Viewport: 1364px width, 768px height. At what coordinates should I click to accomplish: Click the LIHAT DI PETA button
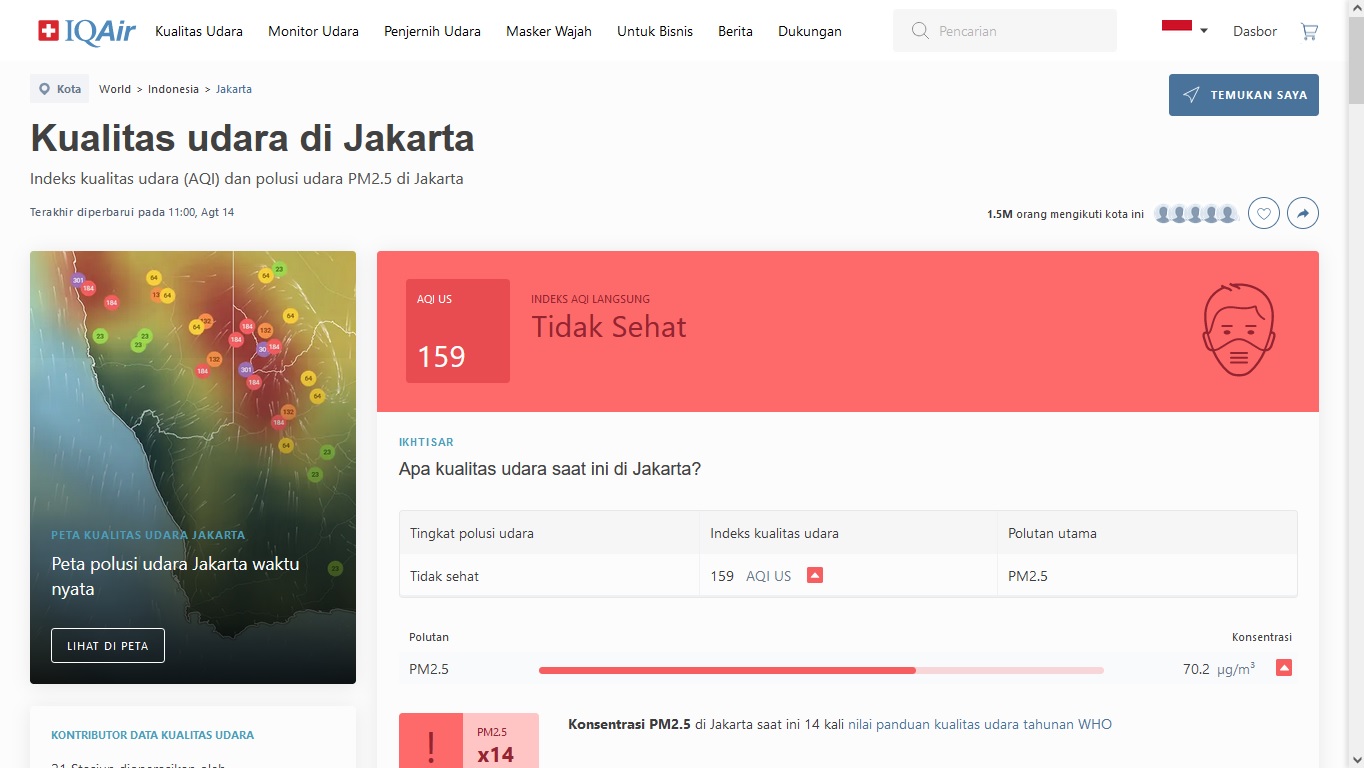point(108,646)
